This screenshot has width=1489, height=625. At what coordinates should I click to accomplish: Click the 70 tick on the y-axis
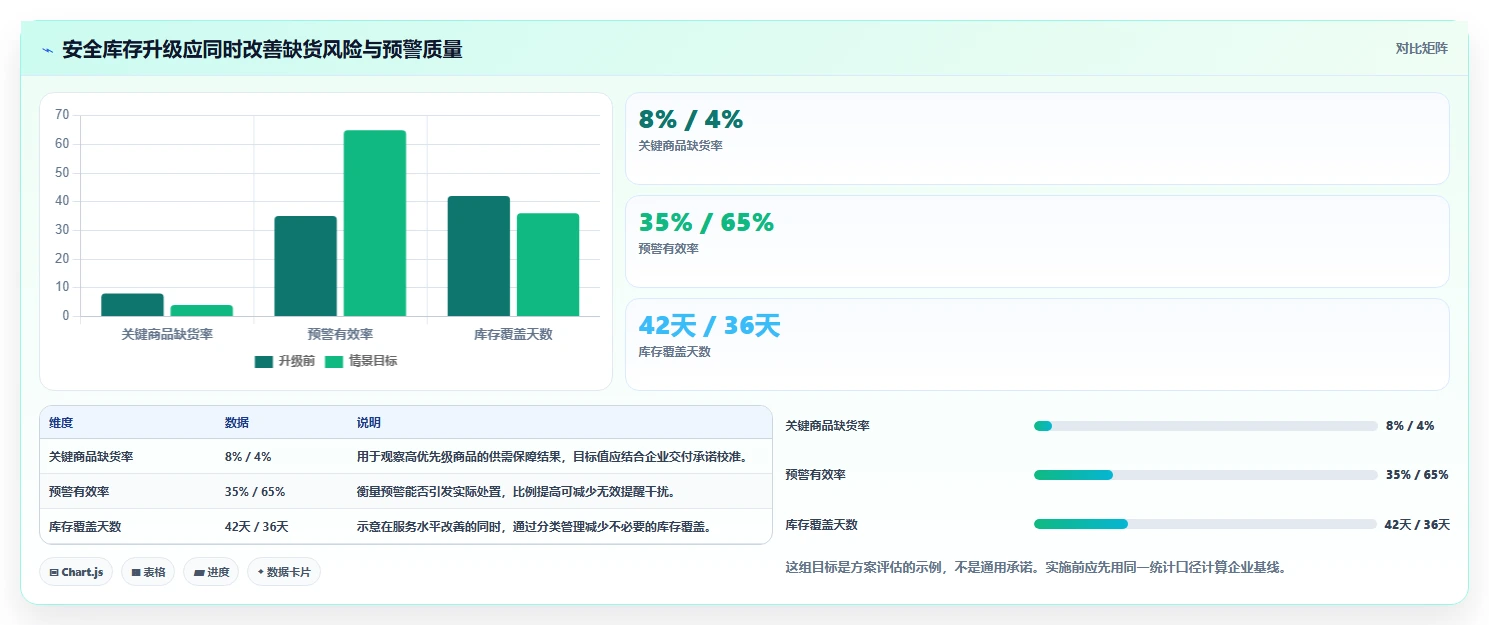(62, 115)
